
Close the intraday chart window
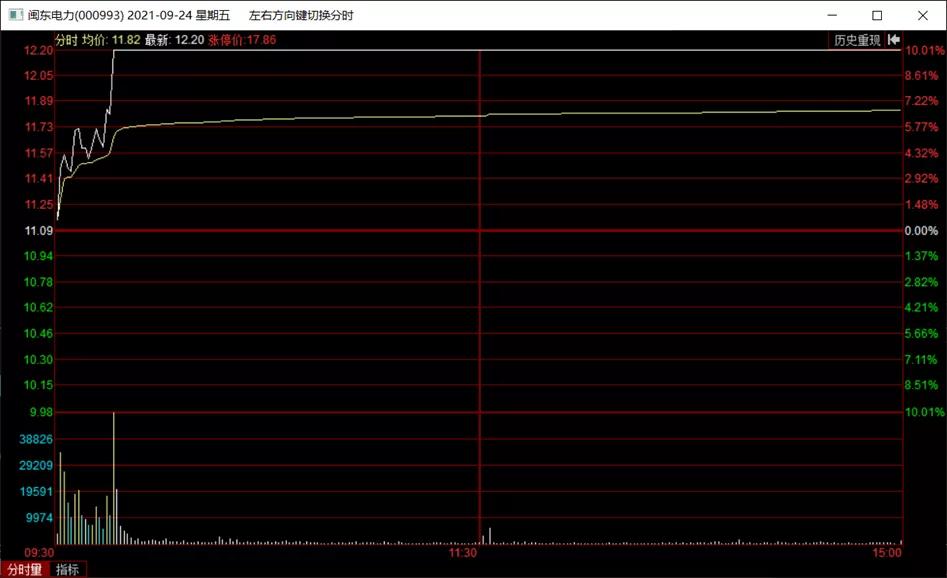[923, 15]
